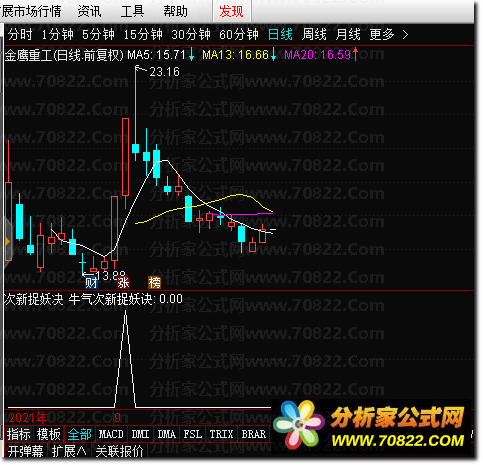Switch to the 月线 monthly period
The height and width of the screenshot is (465, 483).
(348, 35)
